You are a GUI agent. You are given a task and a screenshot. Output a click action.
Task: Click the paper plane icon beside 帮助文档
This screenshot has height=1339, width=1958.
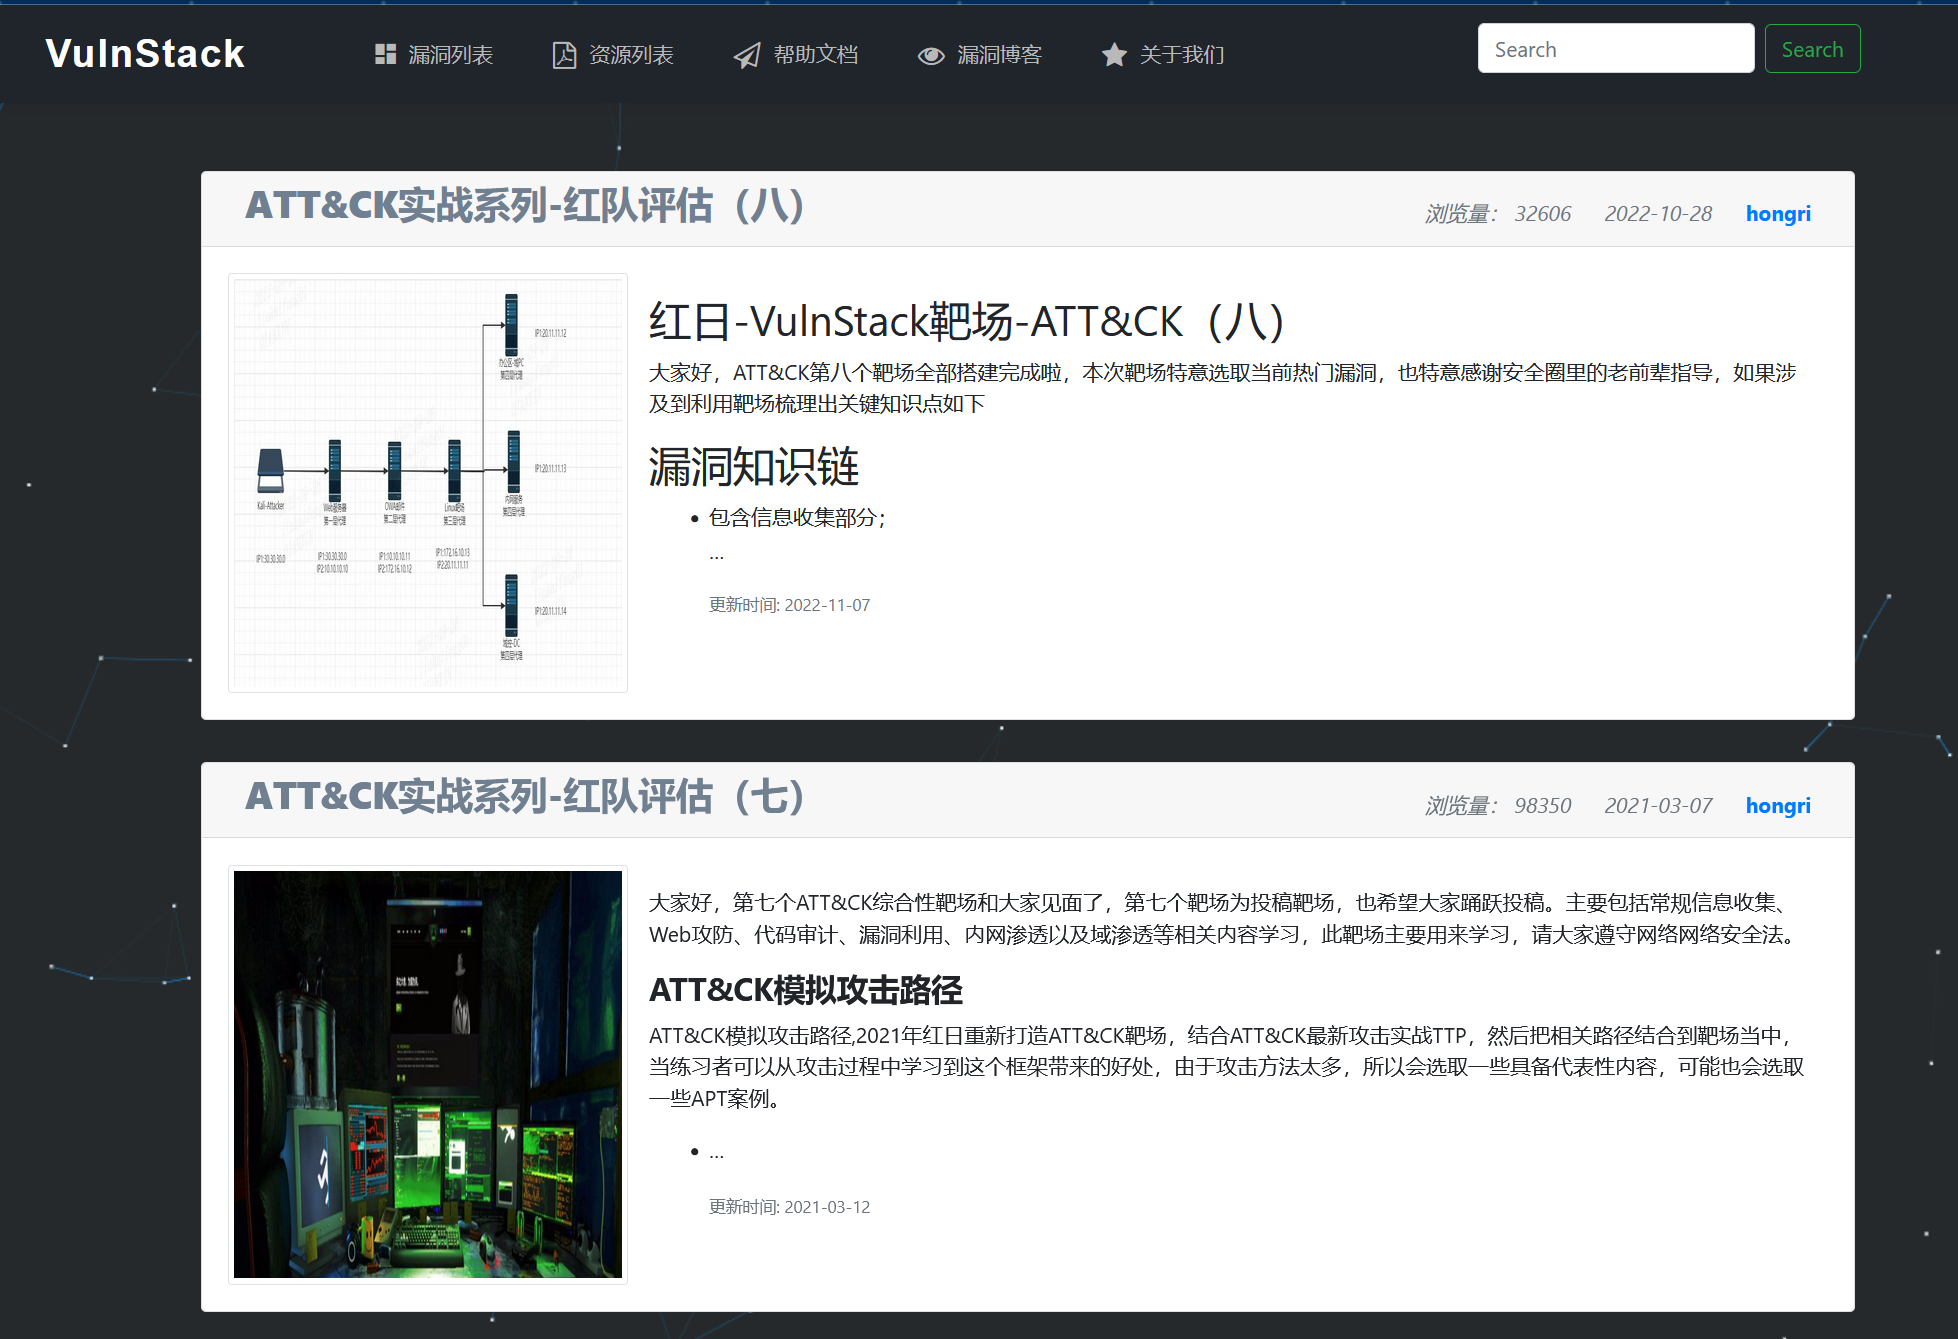[x=747, y=55]
